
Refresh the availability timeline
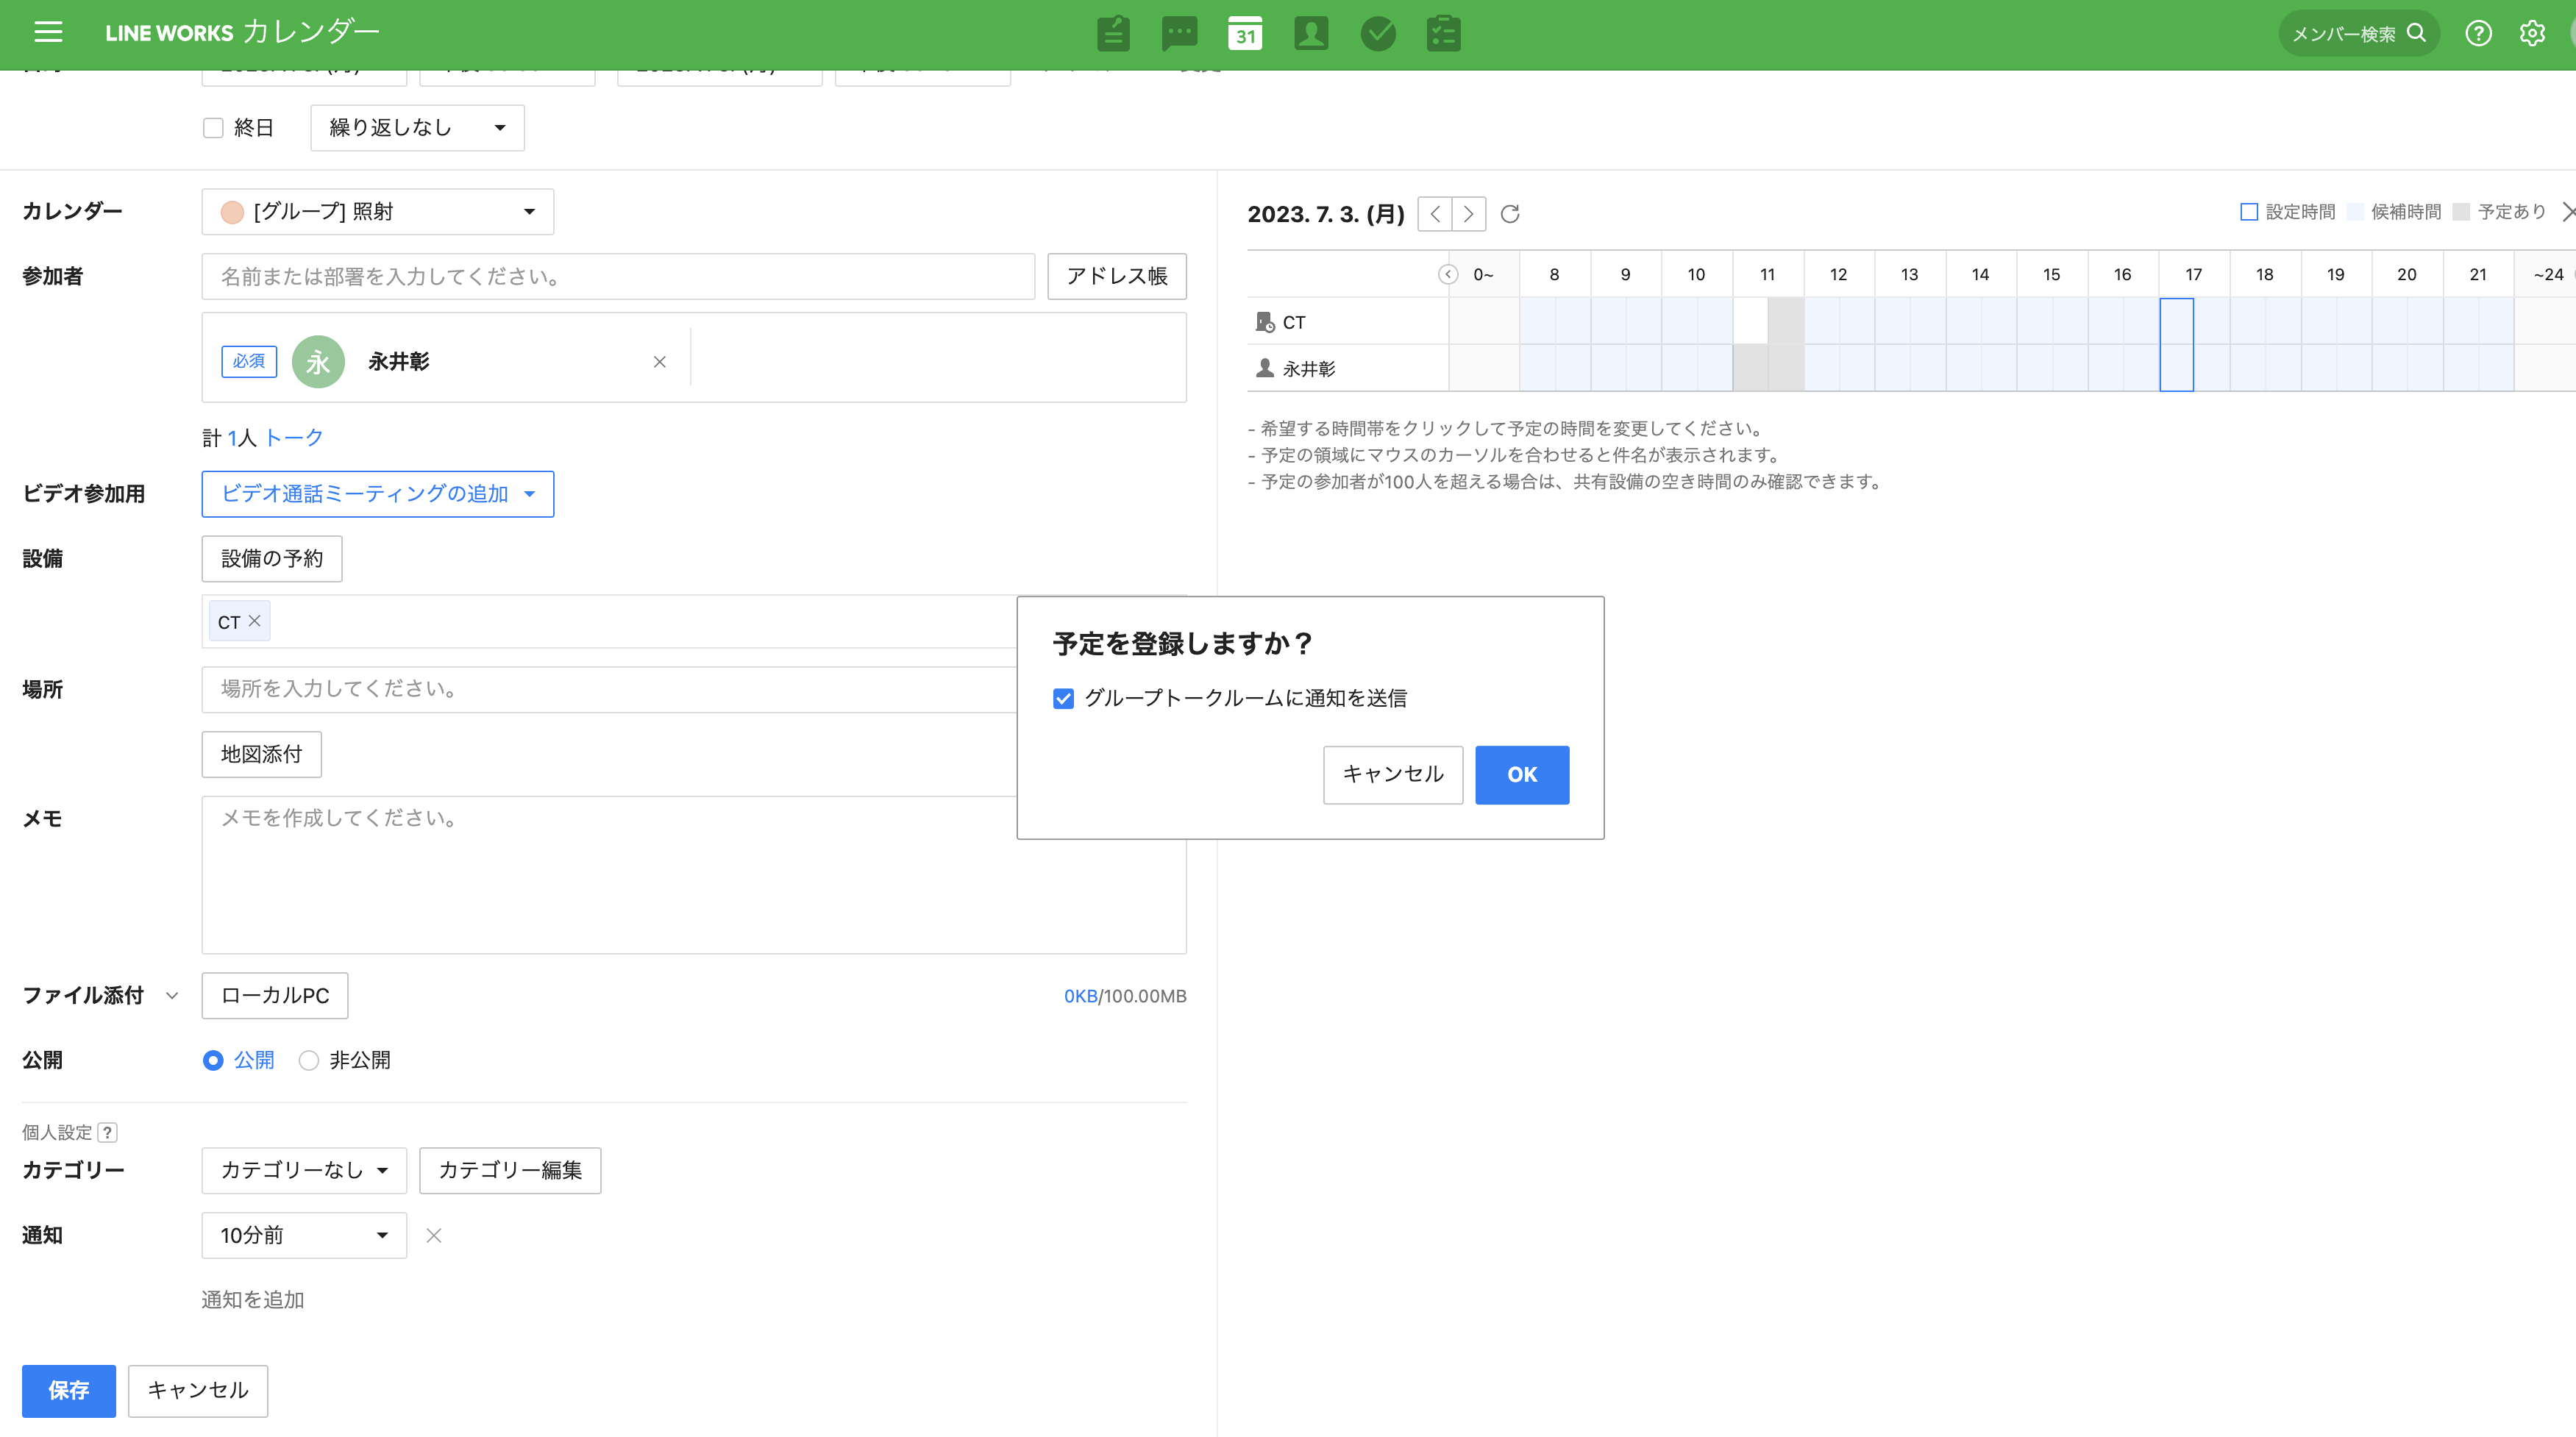[x=1510, y=214]
